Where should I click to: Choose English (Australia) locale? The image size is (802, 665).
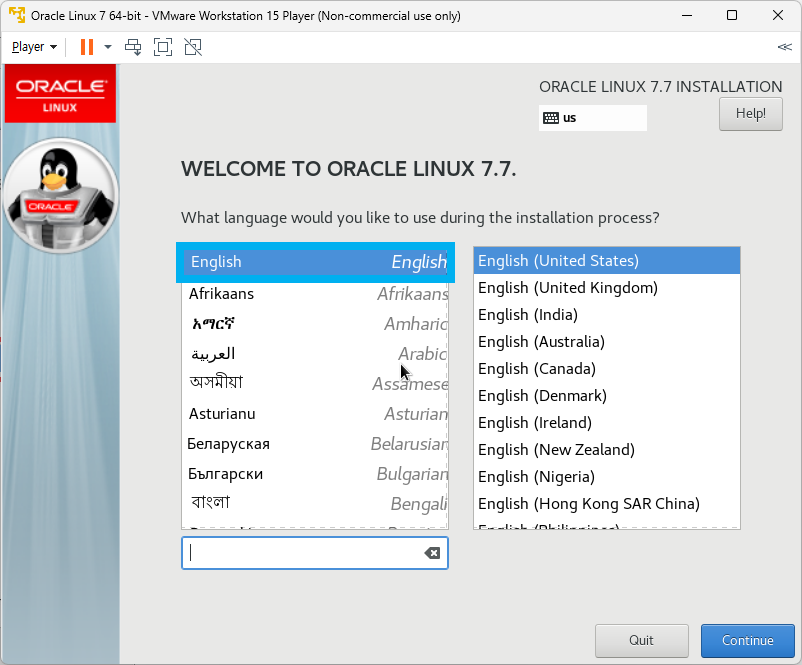[607, 342]
